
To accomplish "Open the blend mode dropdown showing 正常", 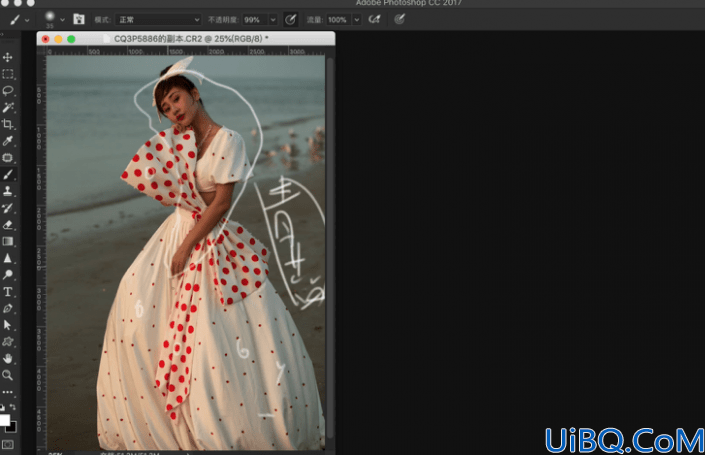I will tap(158, 20).
